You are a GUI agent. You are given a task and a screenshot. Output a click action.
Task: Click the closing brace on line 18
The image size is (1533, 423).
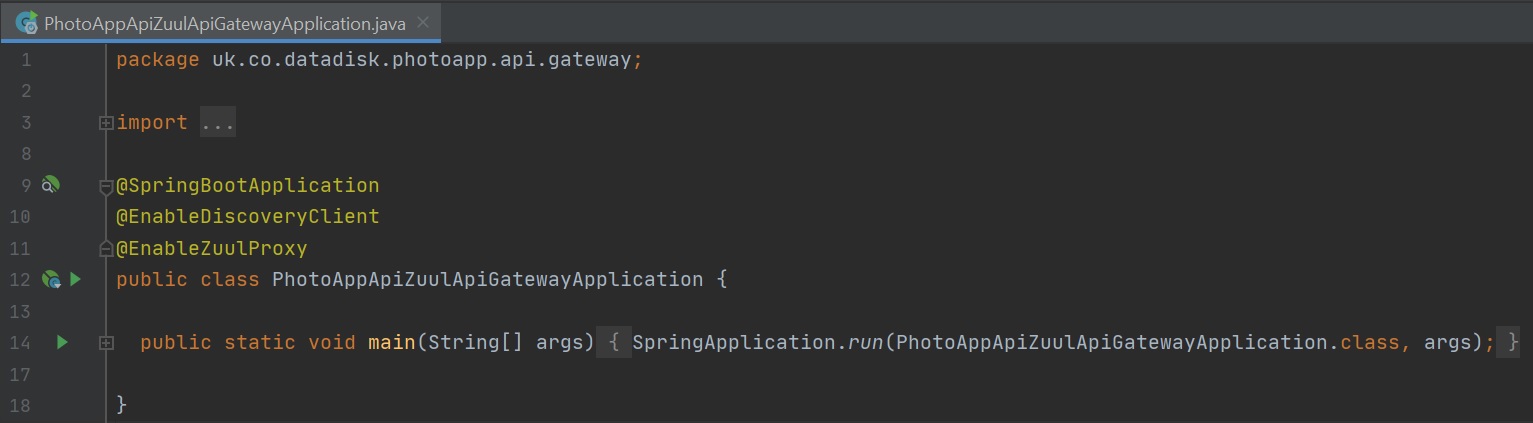click(x=122, y=405)
